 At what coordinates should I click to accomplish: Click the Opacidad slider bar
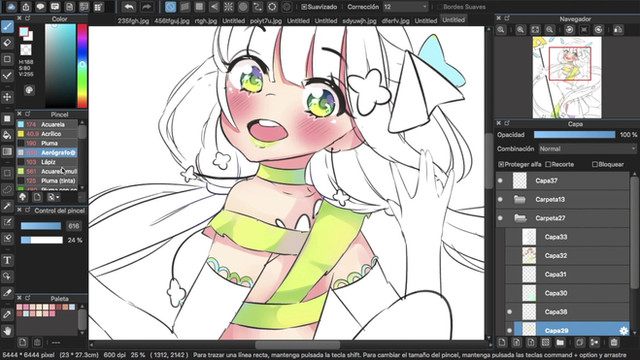click(x=574, y=135)
